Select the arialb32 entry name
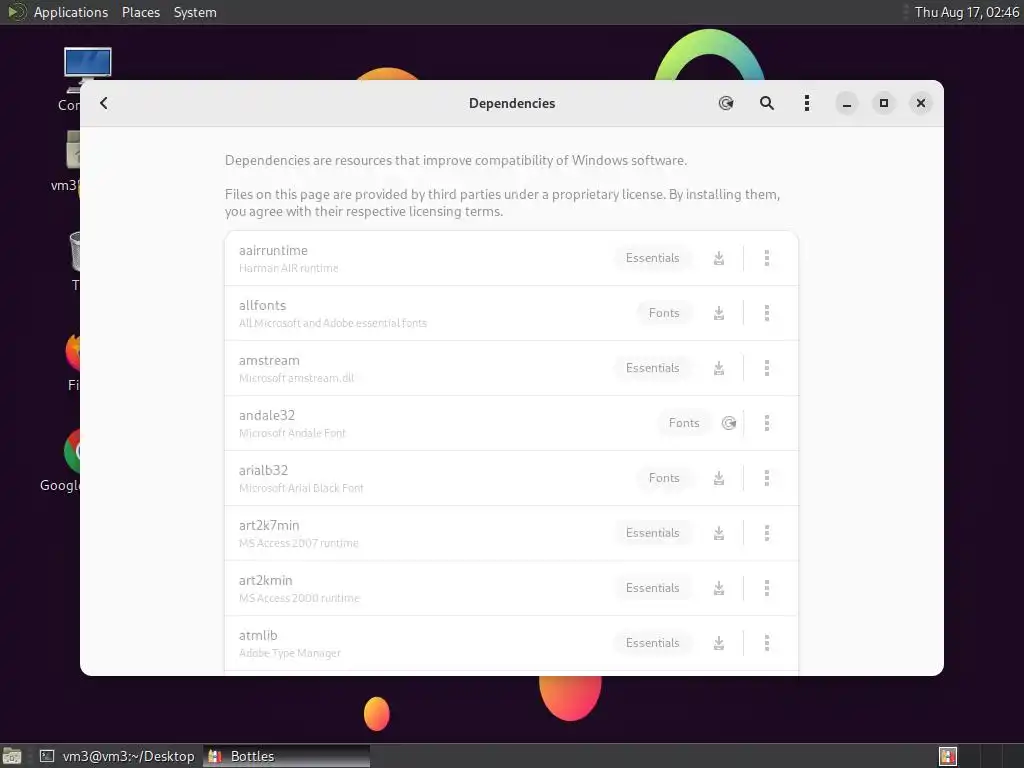 (263, 470)
